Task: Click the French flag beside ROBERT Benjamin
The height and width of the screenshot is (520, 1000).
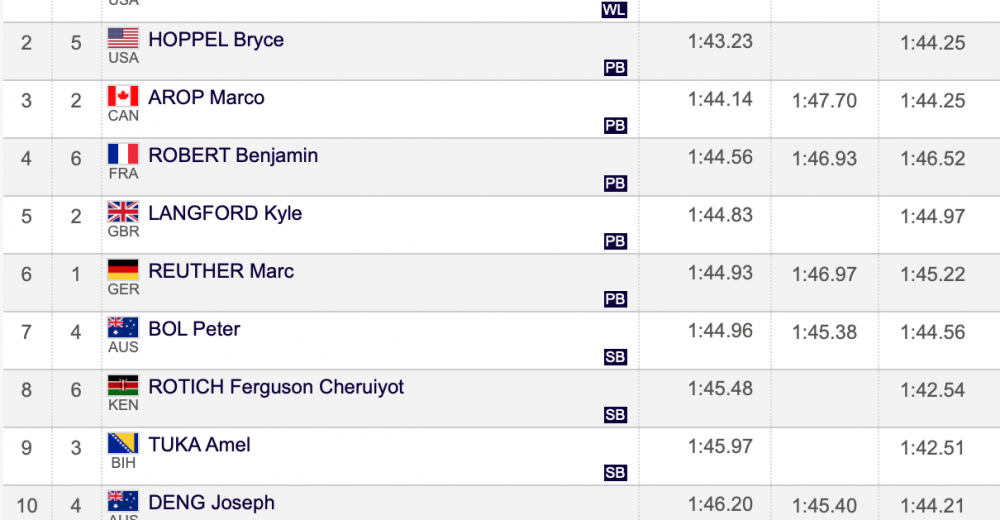Action: click(x=123, y=154)
